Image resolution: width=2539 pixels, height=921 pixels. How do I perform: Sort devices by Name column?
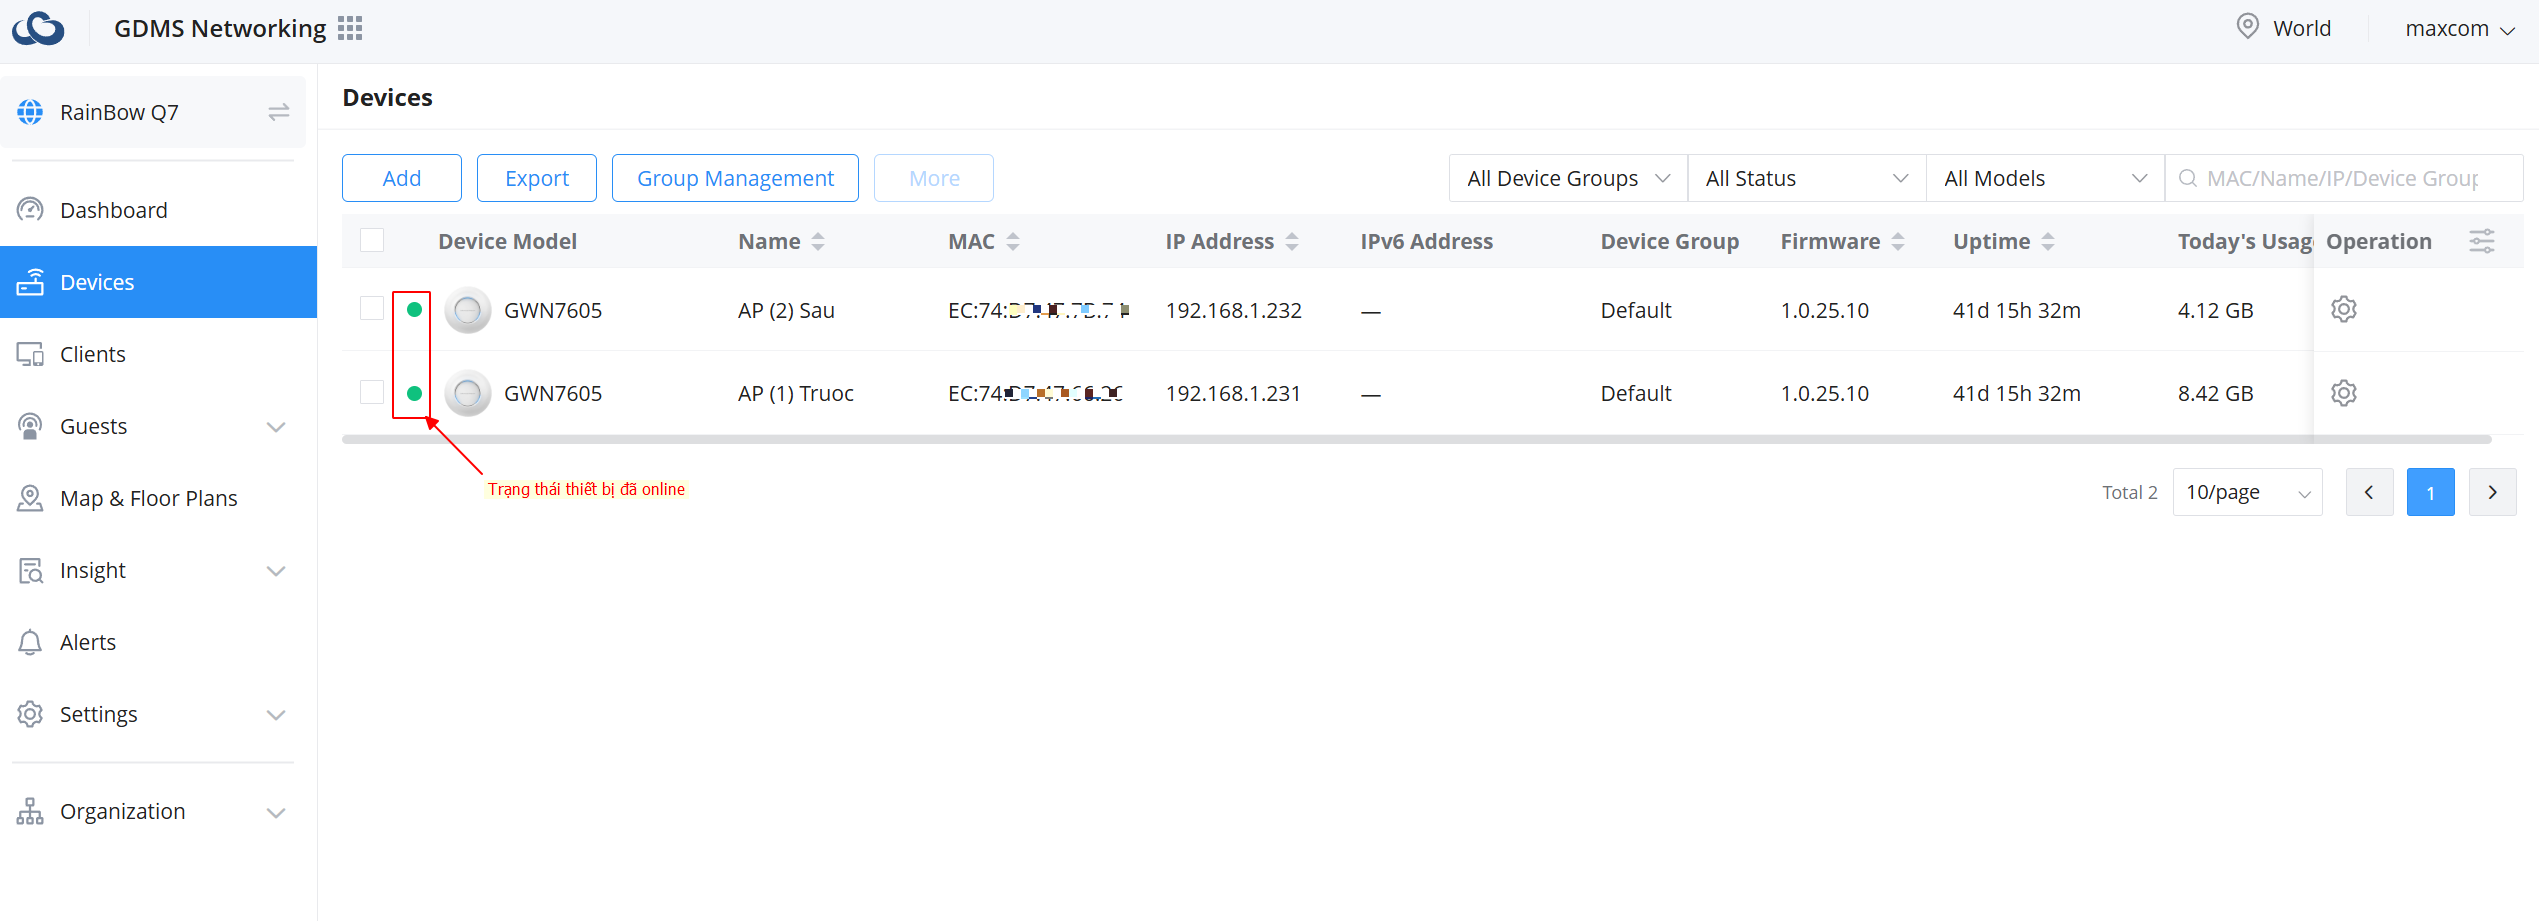coord(817,241)
